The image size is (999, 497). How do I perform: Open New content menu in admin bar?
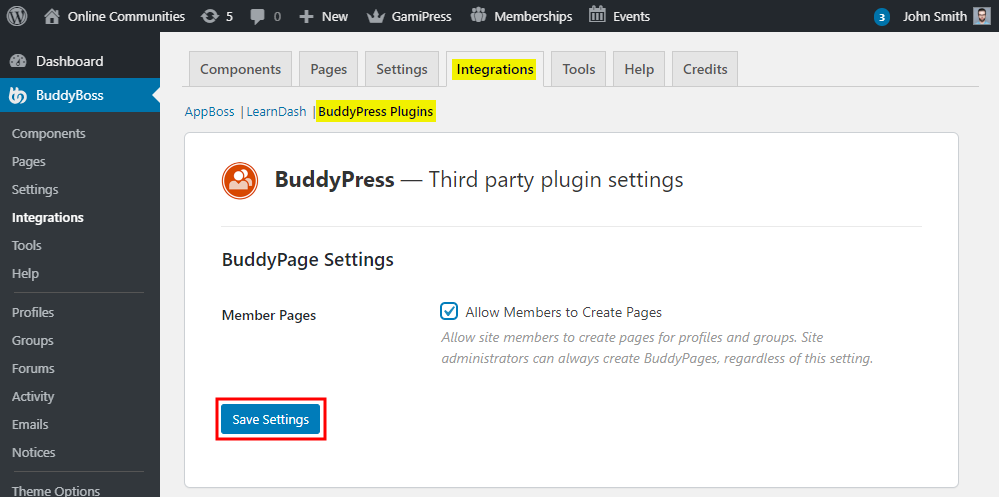tap(334, 17)
